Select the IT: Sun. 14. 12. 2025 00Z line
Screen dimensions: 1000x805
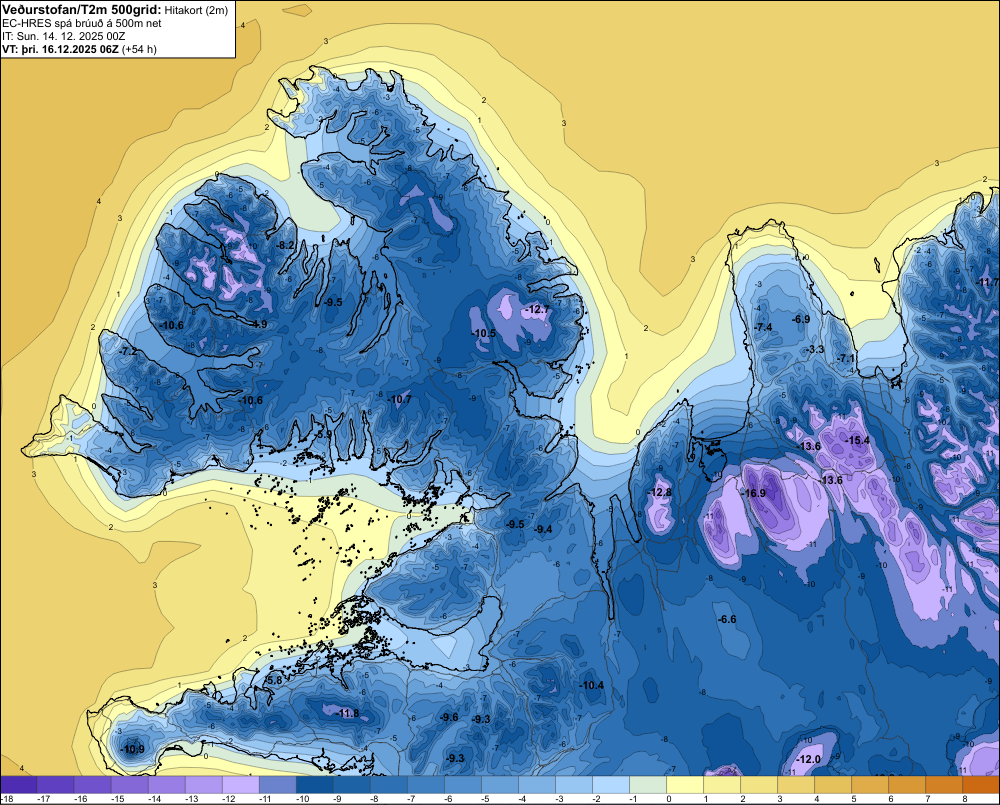click(64, 36)
